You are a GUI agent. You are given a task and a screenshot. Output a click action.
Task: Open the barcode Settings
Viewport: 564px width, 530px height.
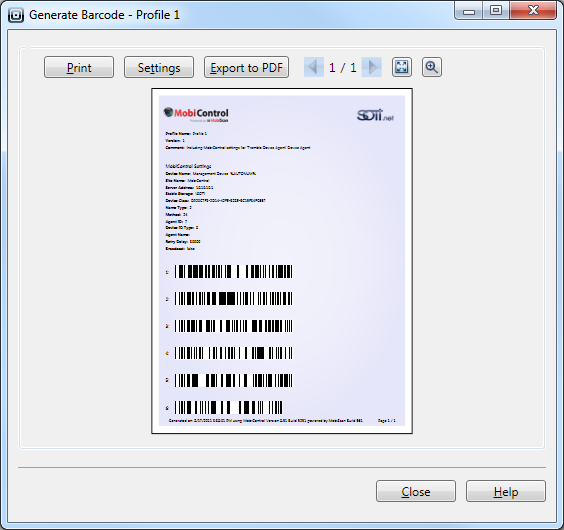pyautogui.click(x=159, y=67)
